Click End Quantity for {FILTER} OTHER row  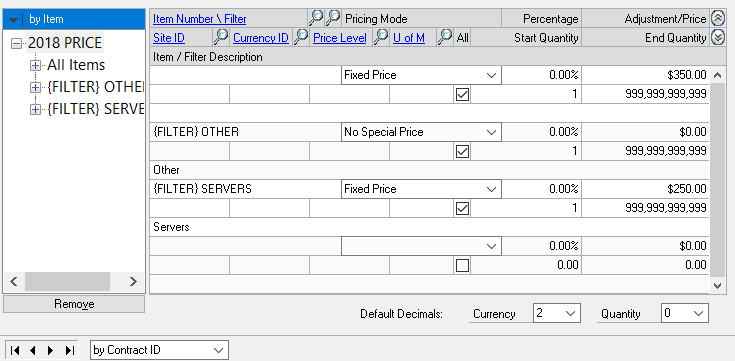(646, 151)
